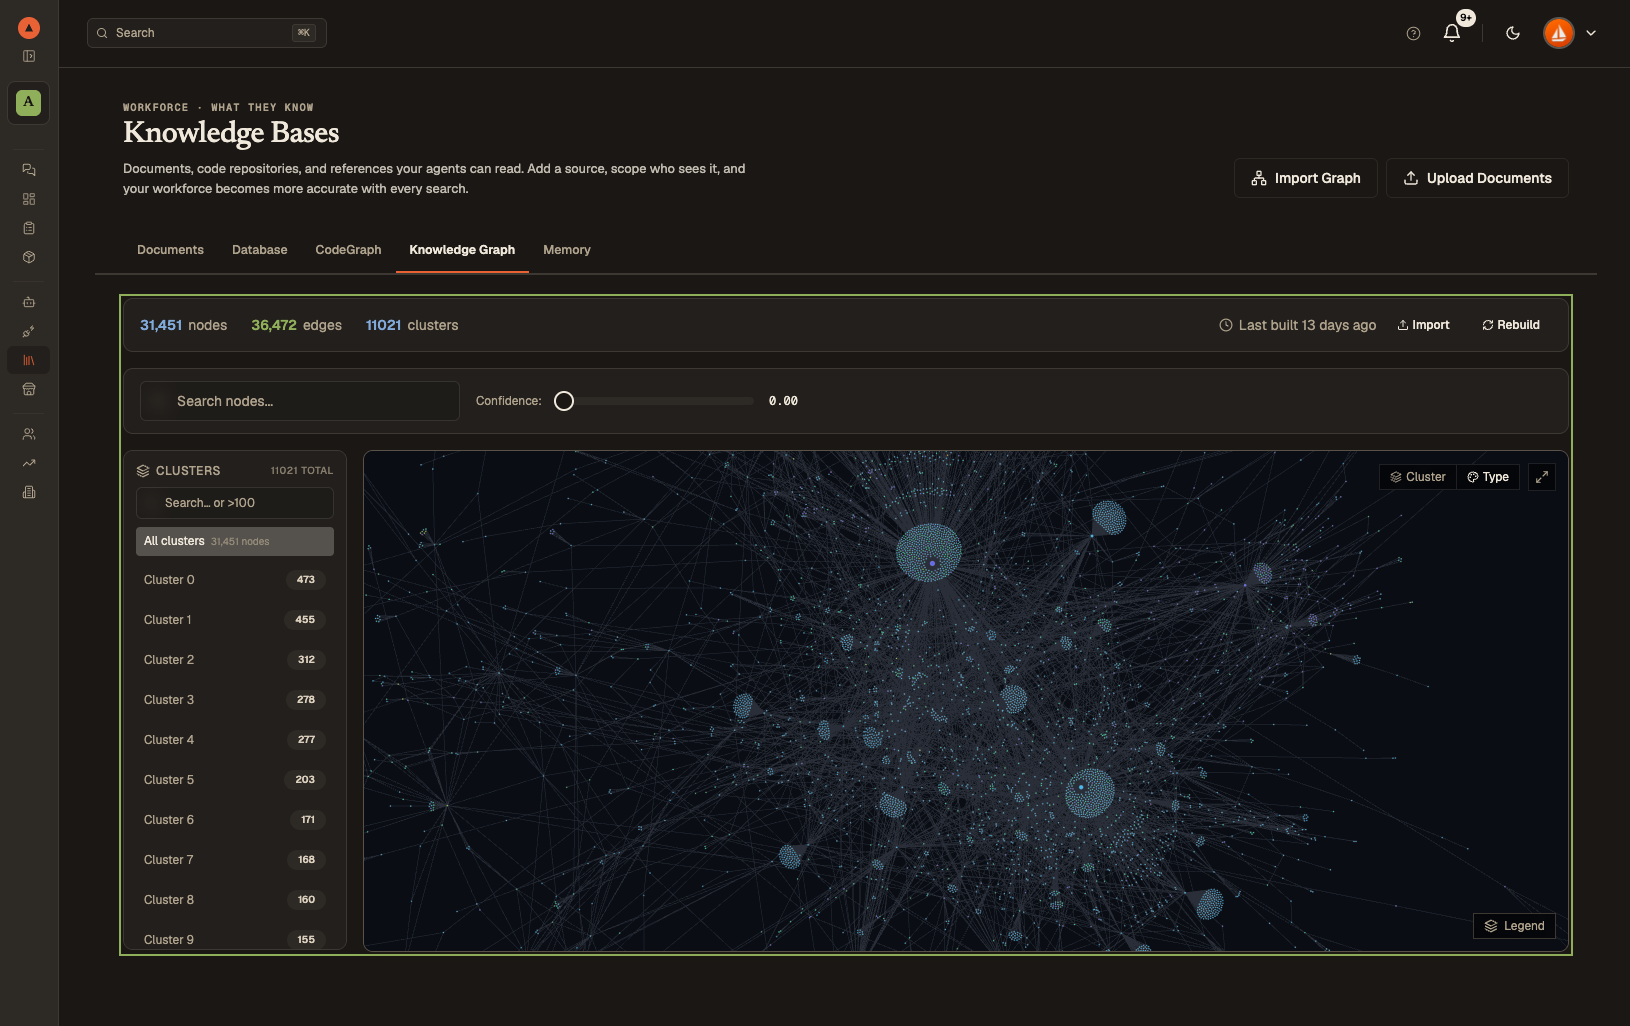Viewport: 1630px width, 1026px height.
Task: Open the trending analytics sidebar icon
Action: click(x=29, y=463)
